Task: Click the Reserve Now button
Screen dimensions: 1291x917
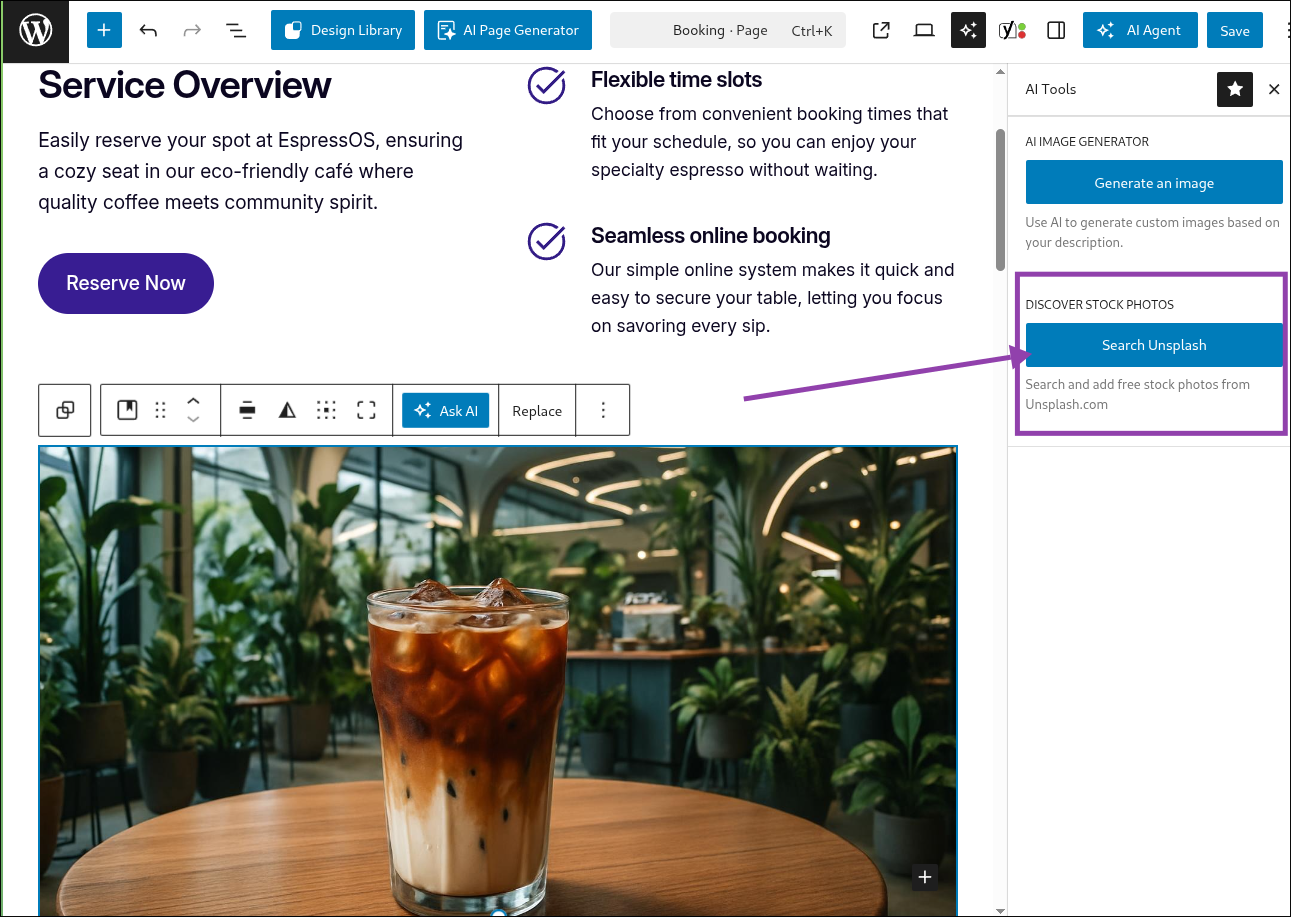Action: (x=126, y=283)
